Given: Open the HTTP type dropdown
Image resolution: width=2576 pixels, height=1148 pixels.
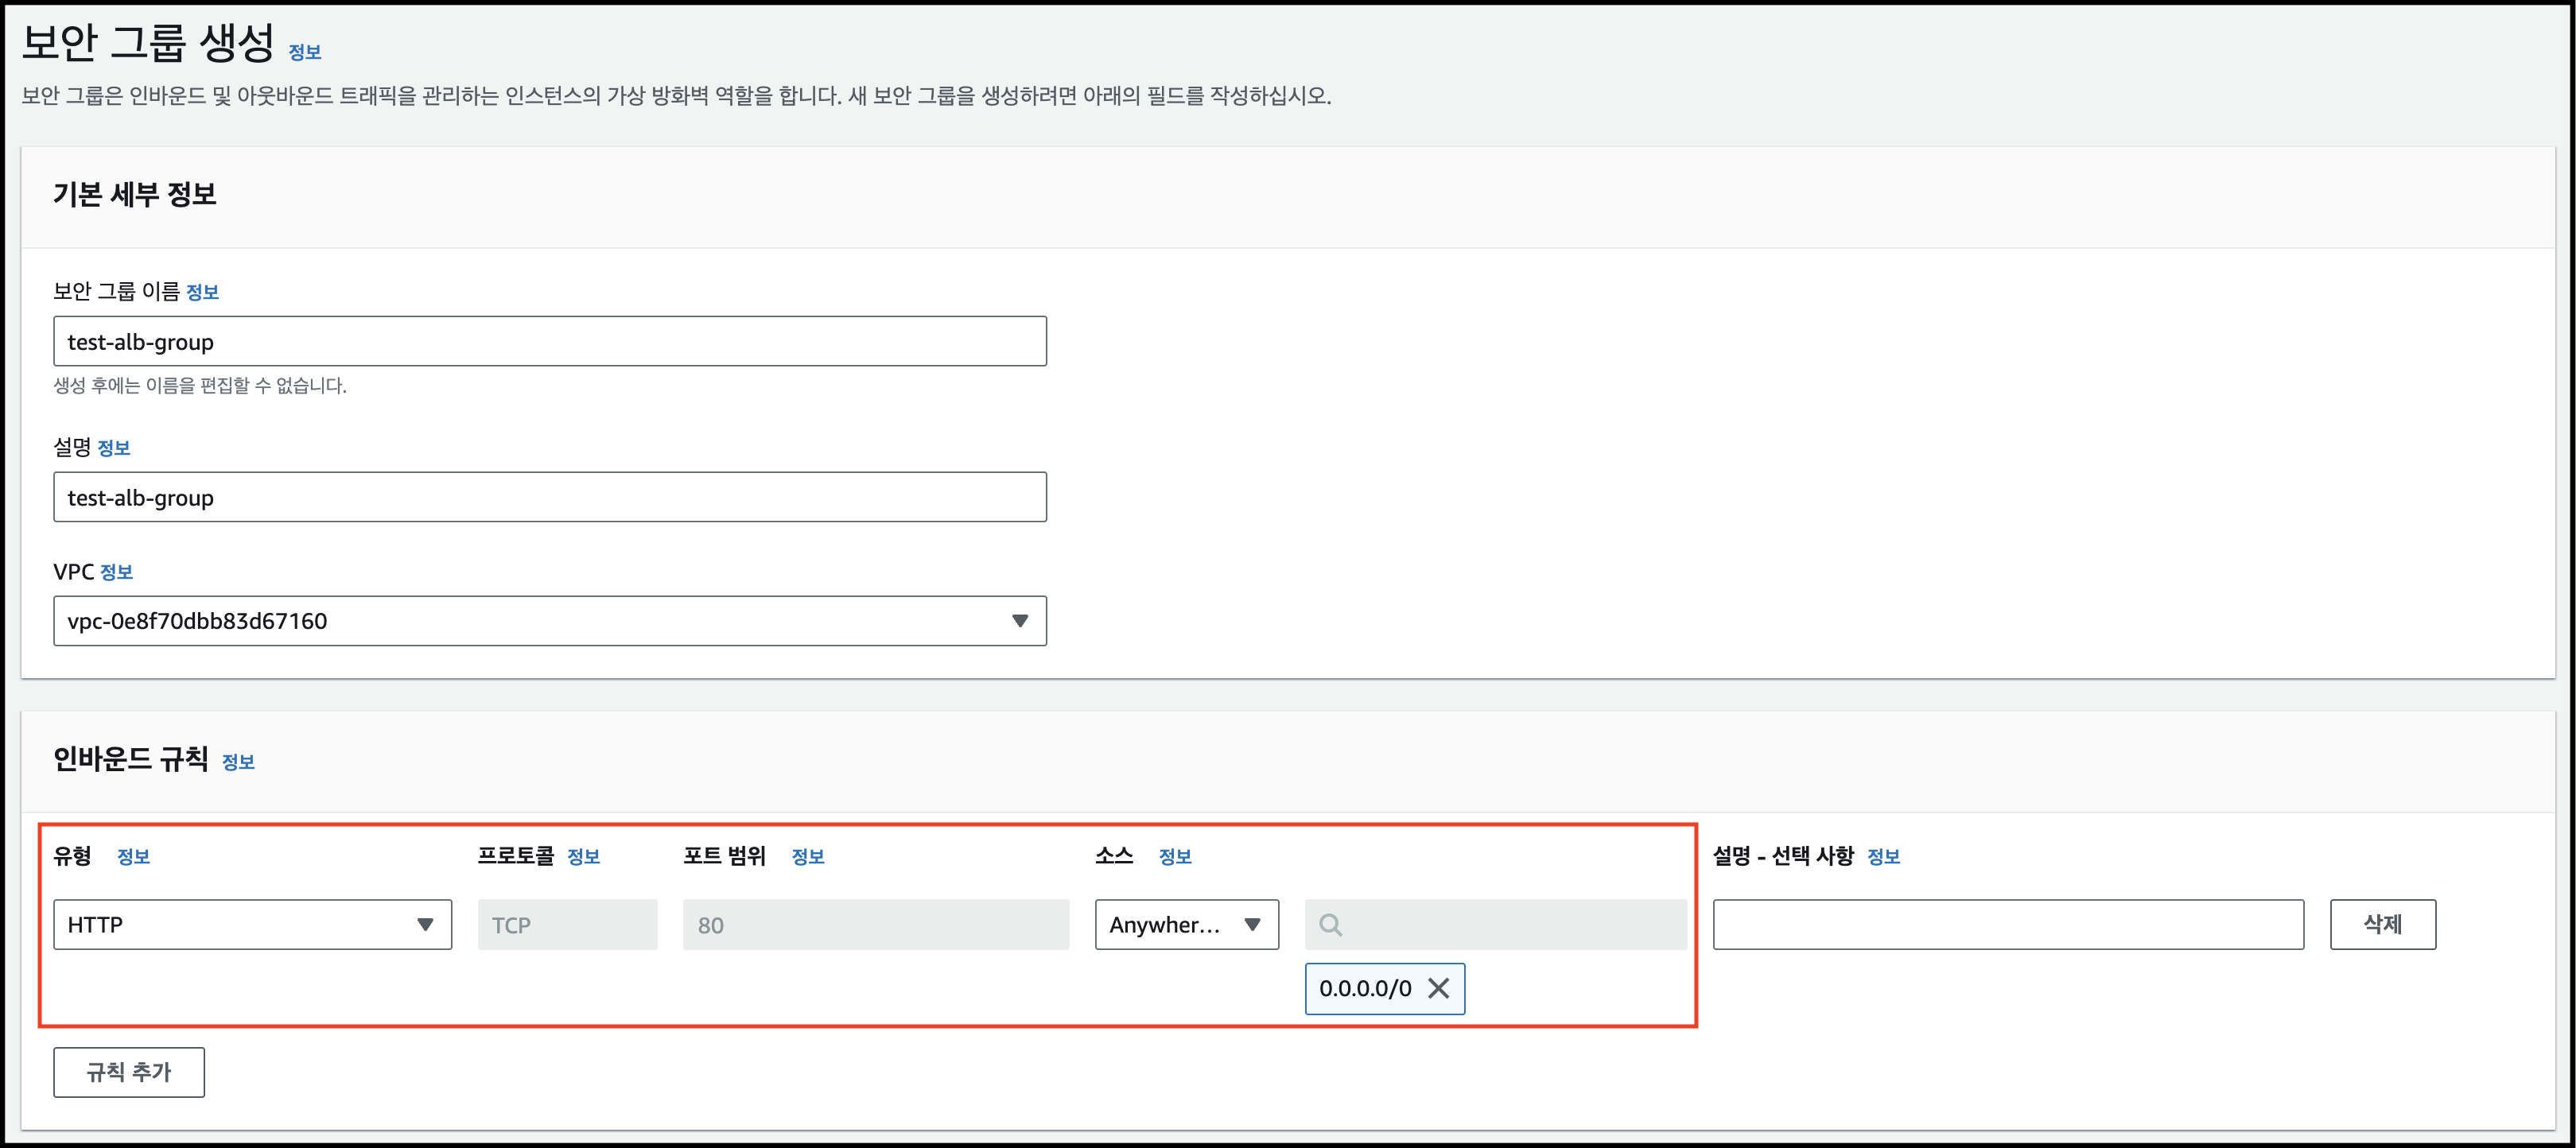Looking at the screenshot, I should click(x=252, y=925).
